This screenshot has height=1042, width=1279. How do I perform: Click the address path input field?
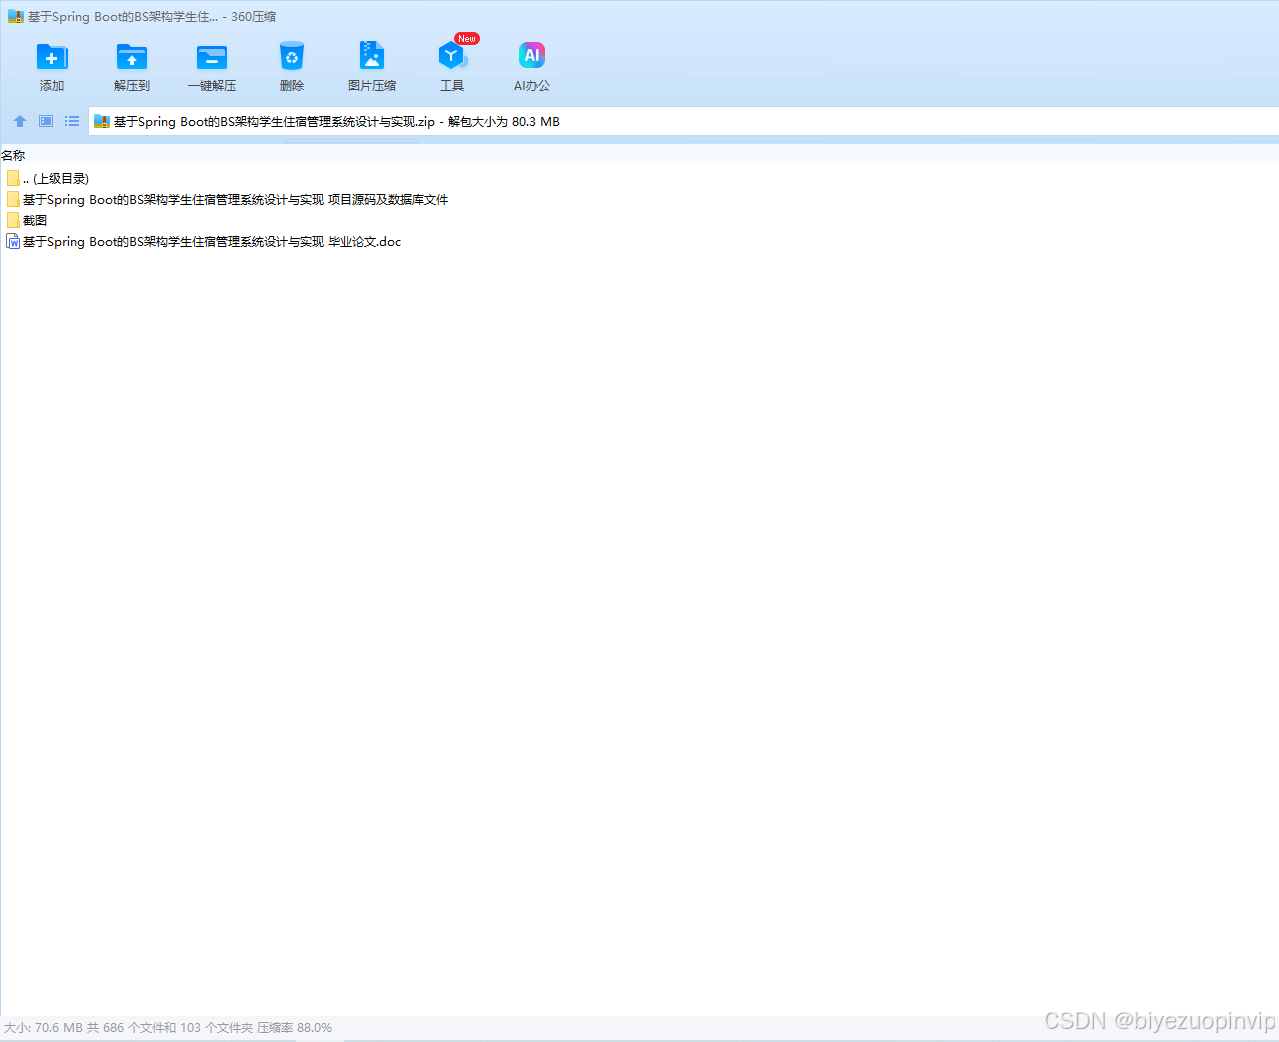[684, 121]
